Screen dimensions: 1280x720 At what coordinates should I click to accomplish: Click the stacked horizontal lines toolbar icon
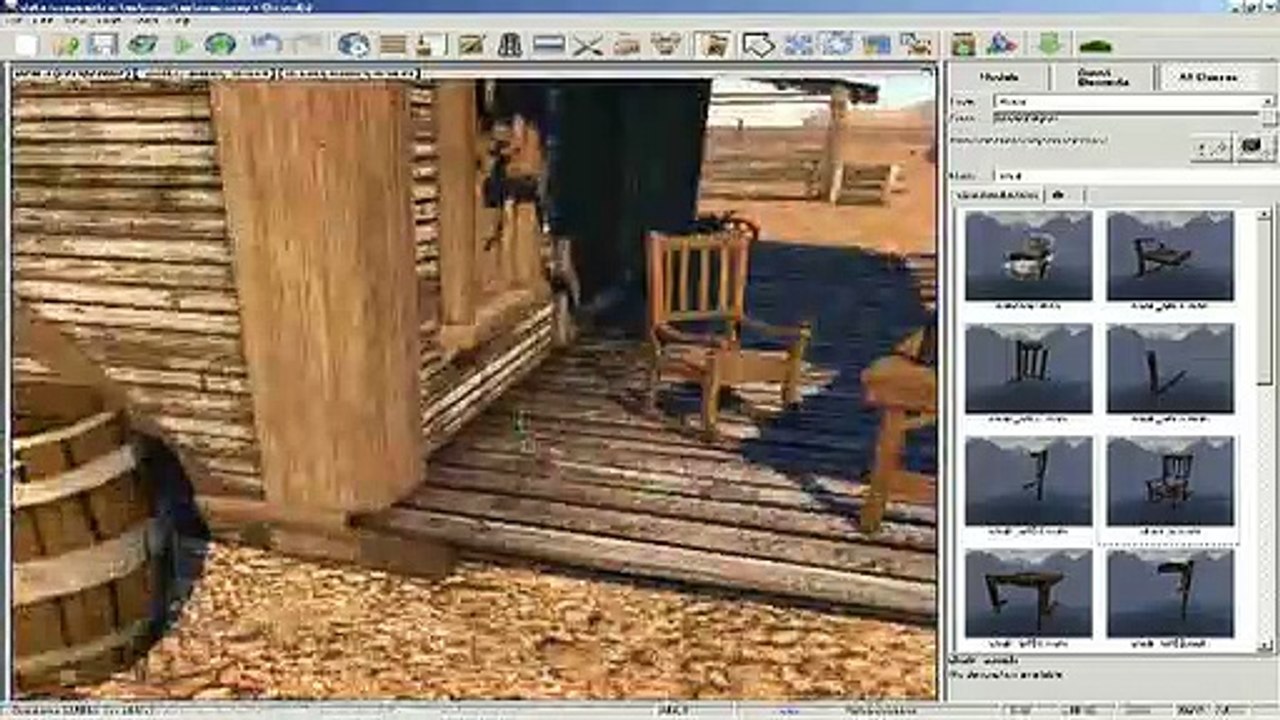pos(393,45)
